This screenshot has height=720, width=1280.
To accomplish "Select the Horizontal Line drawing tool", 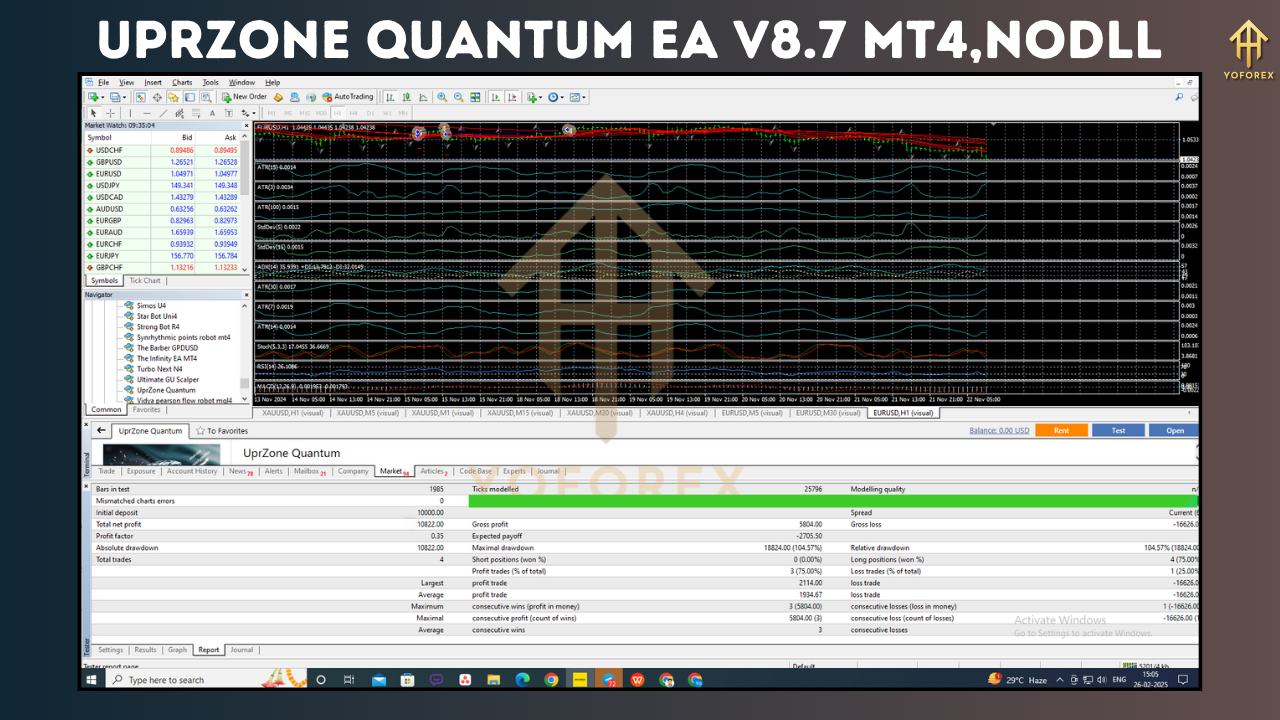I will click(147, 113).
